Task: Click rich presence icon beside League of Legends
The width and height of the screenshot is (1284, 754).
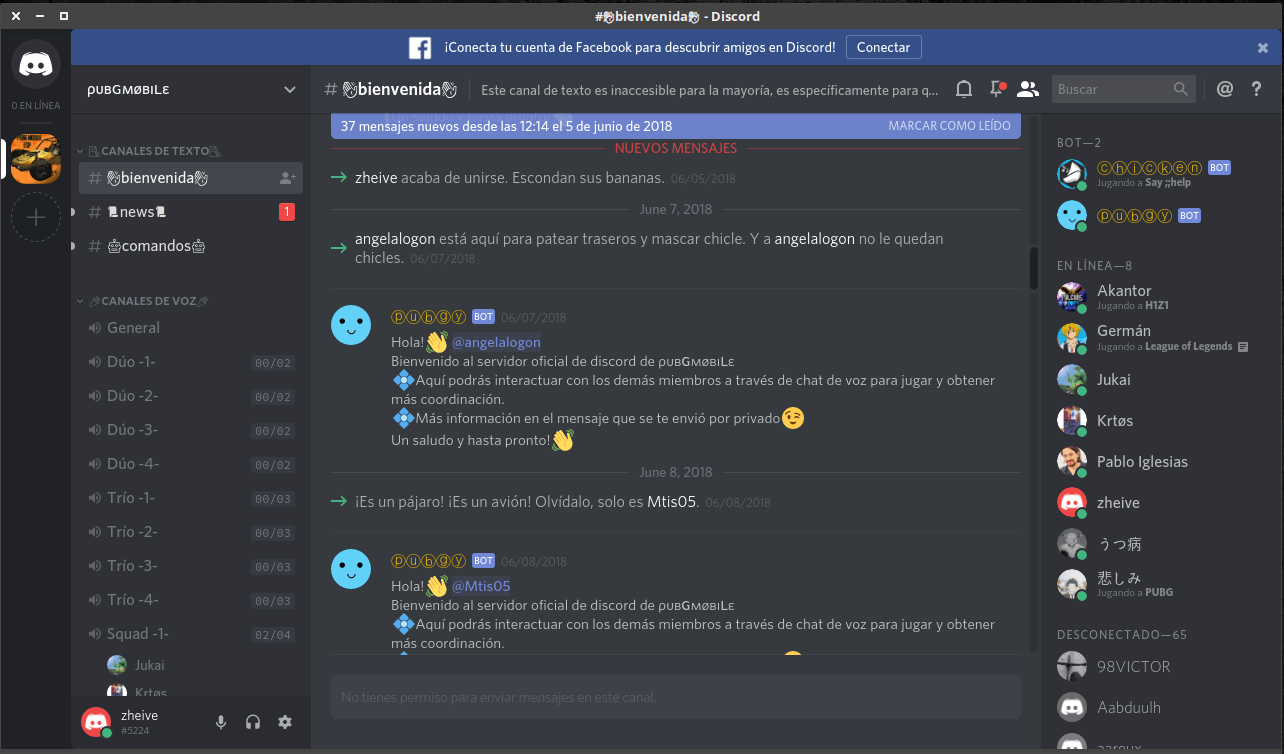Action: [x=1243, y=347]
